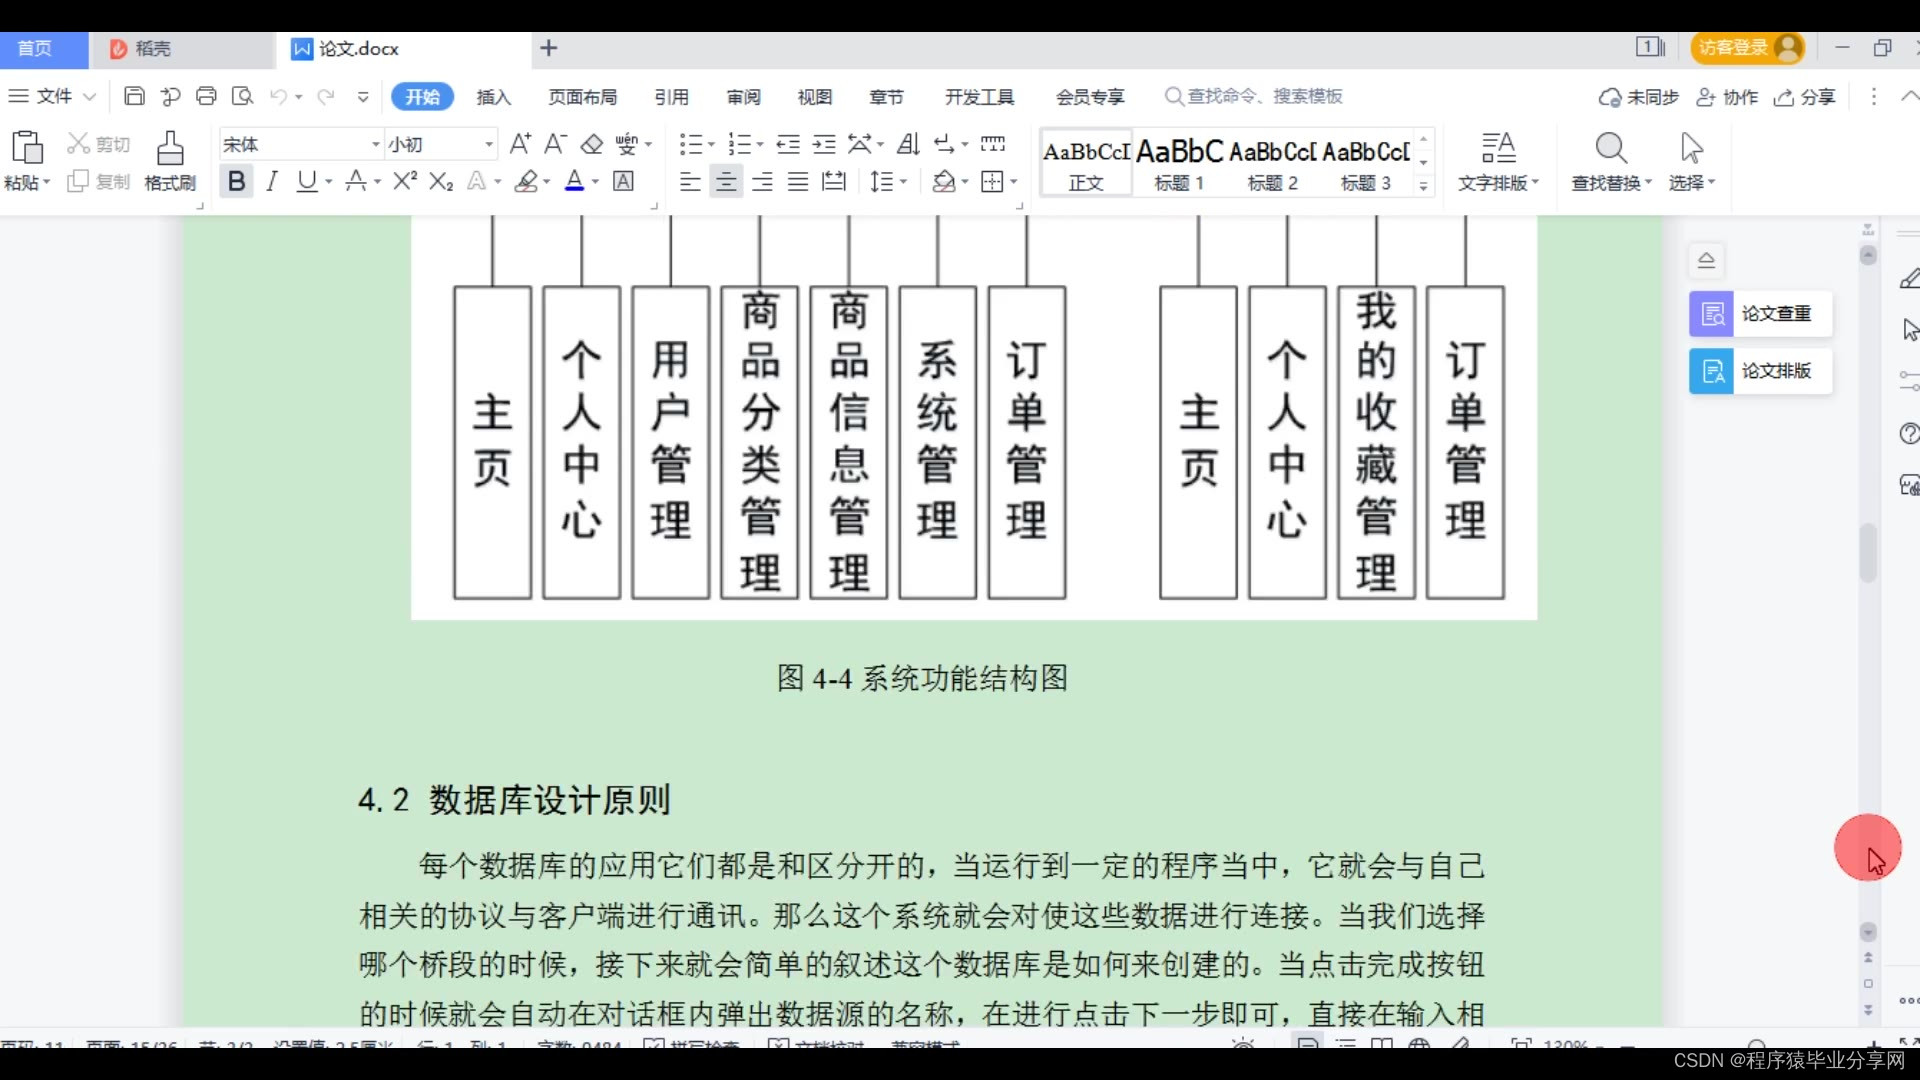Click the Clear formatting eraser icon
This screenshot has width=1920, height=1080.
coord(592,144)
